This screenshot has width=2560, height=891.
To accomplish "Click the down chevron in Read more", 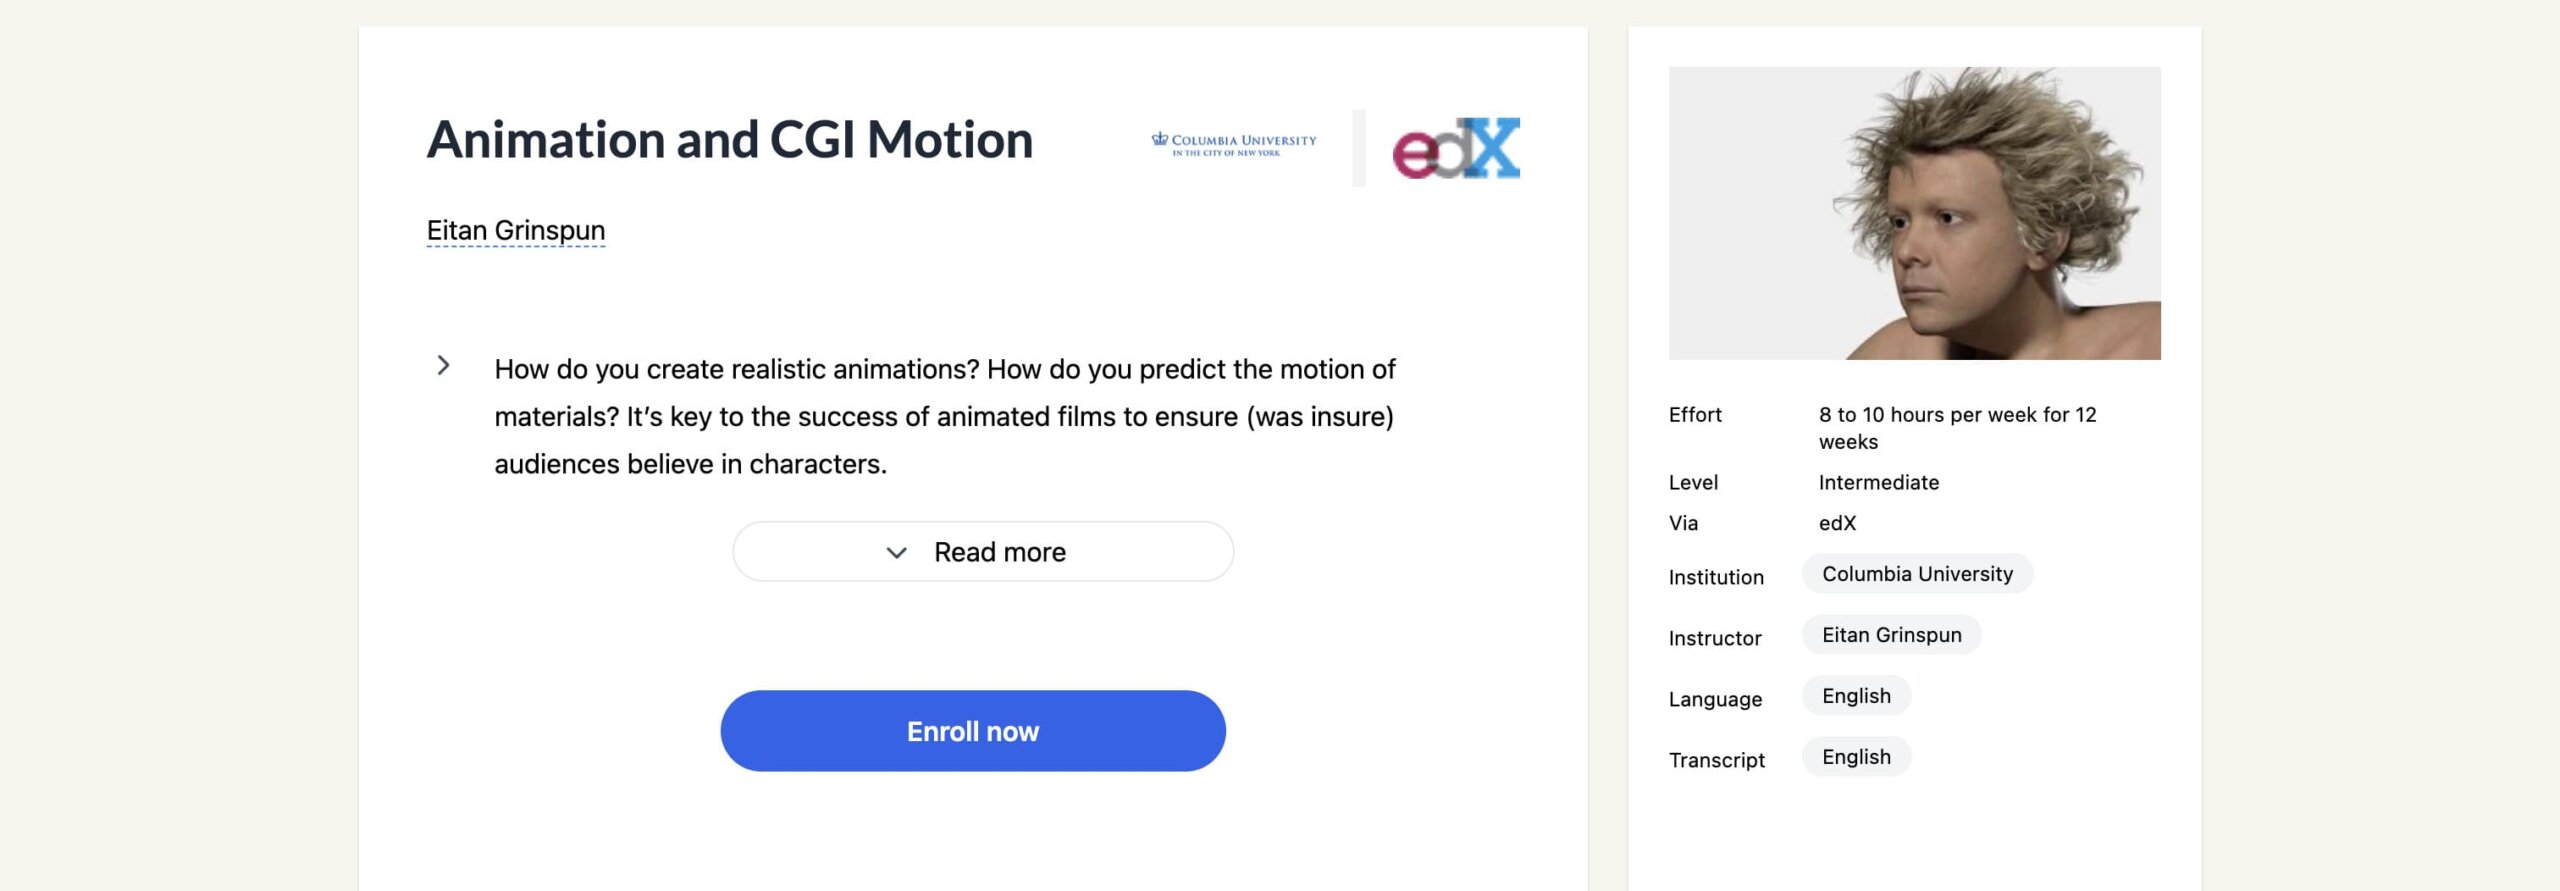I will (897, 552).
